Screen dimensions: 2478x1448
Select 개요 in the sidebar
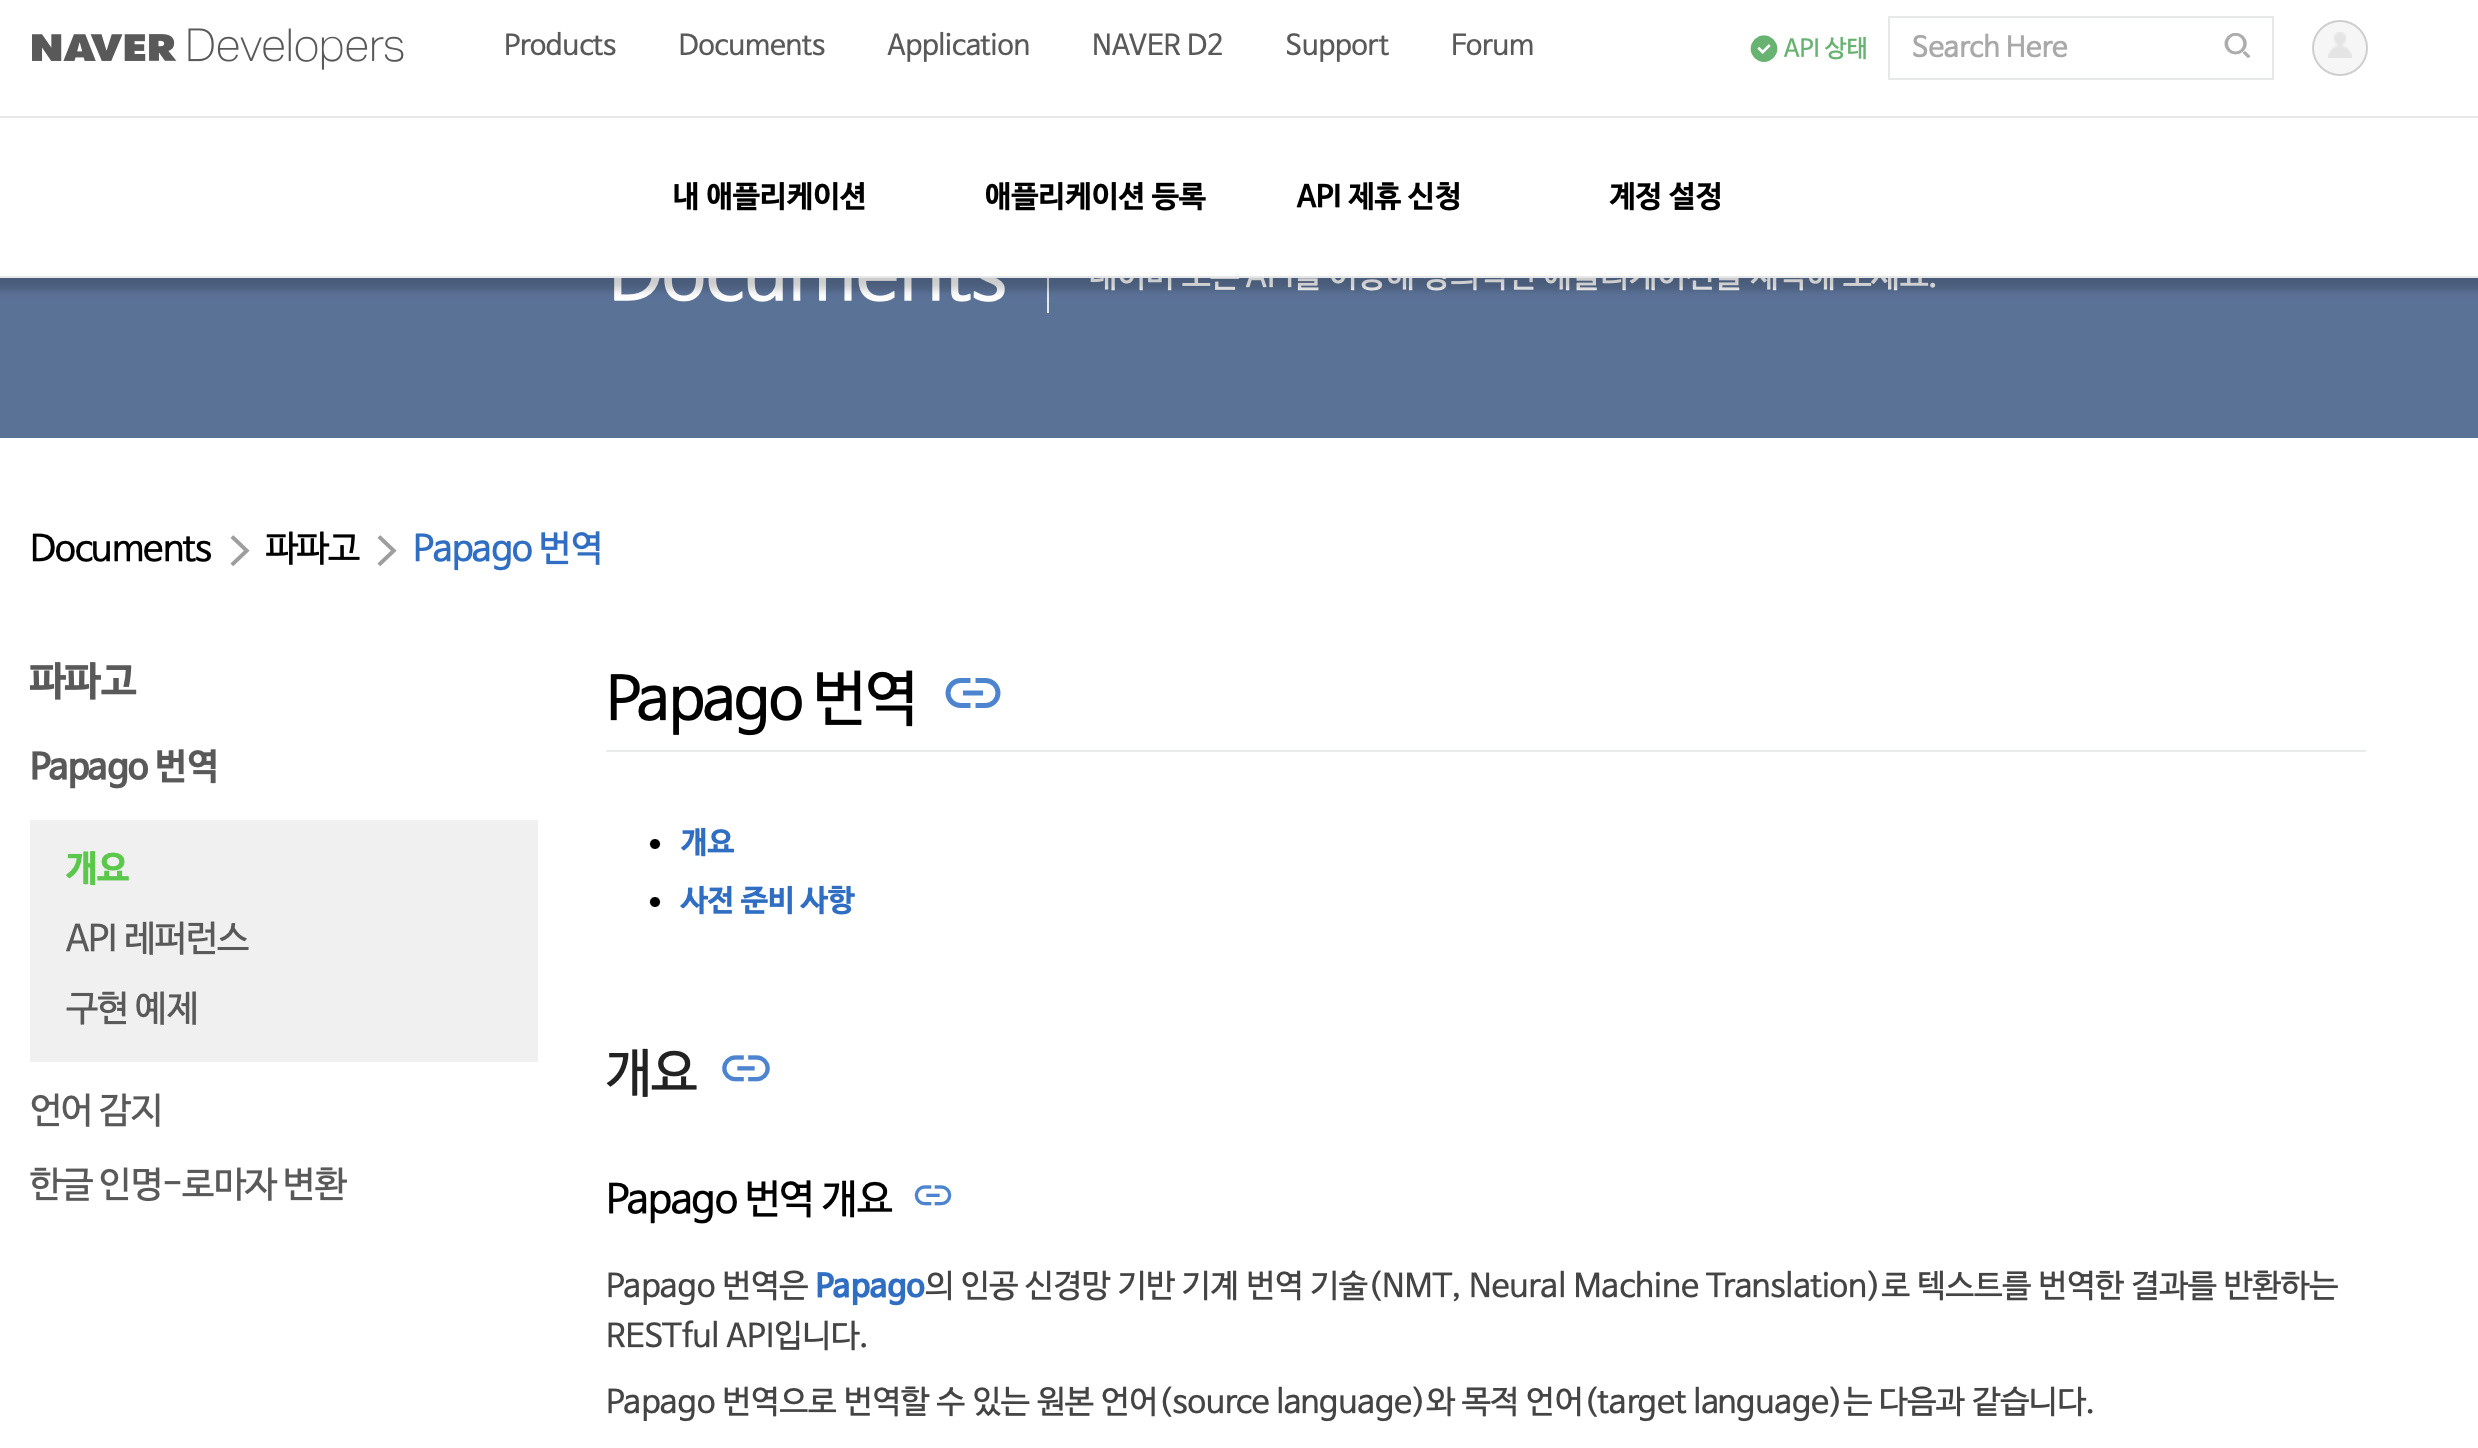(x=97, y=867)
